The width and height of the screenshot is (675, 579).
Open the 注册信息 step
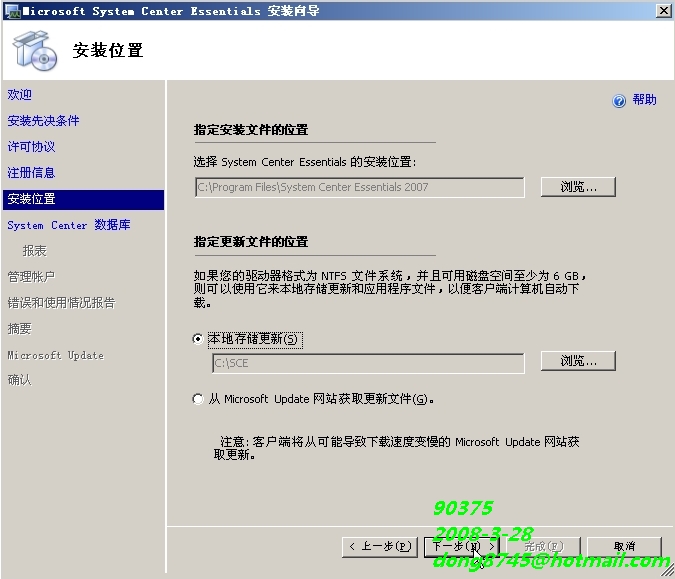click(x=31, y=173)
